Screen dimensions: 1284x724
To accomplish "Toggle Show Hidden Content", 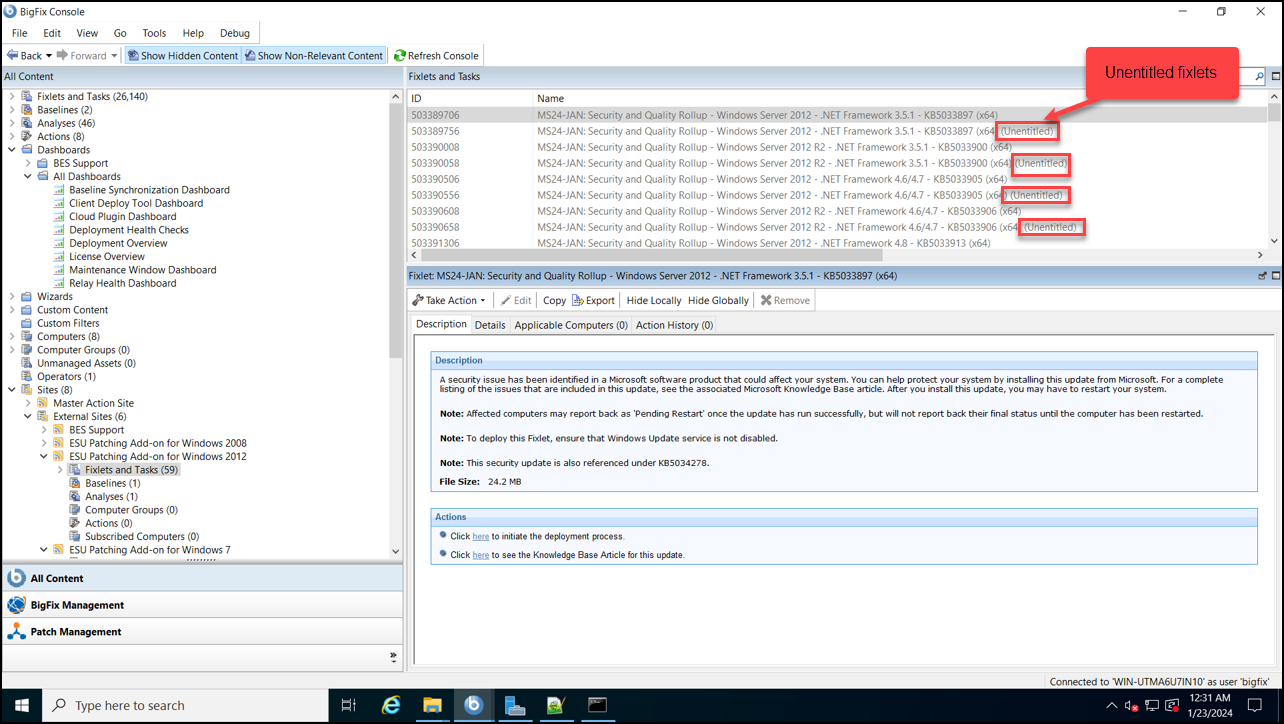I will pyautogui.click(x=183, y=56).
